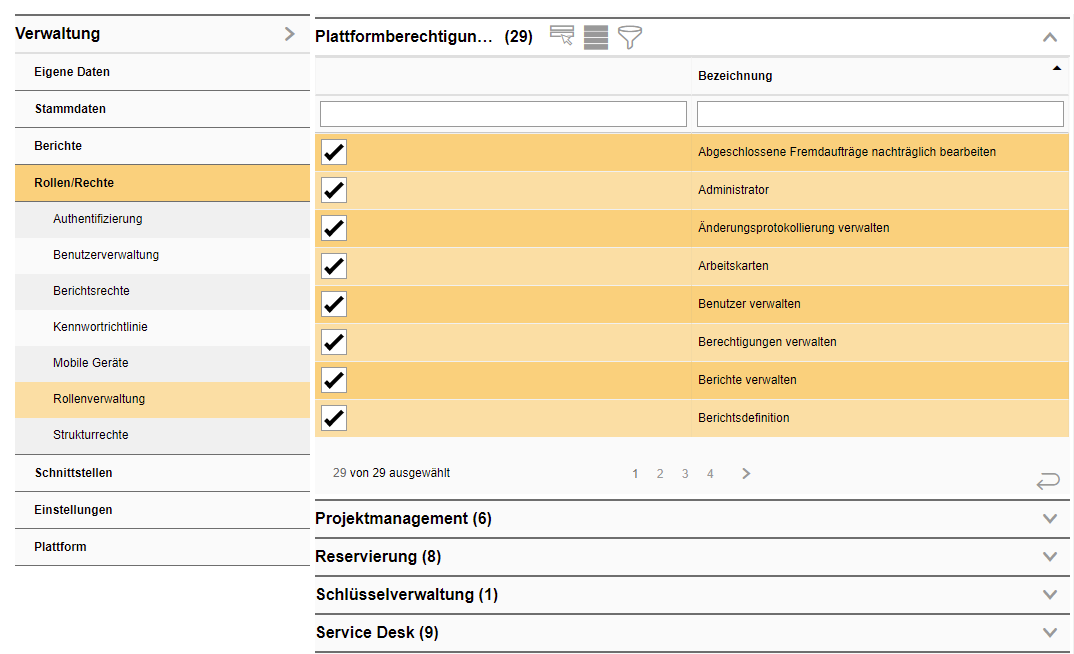Uncheck the Administrator row checkbox
This screenshot has width=1074, height=654.
(333, 190)
